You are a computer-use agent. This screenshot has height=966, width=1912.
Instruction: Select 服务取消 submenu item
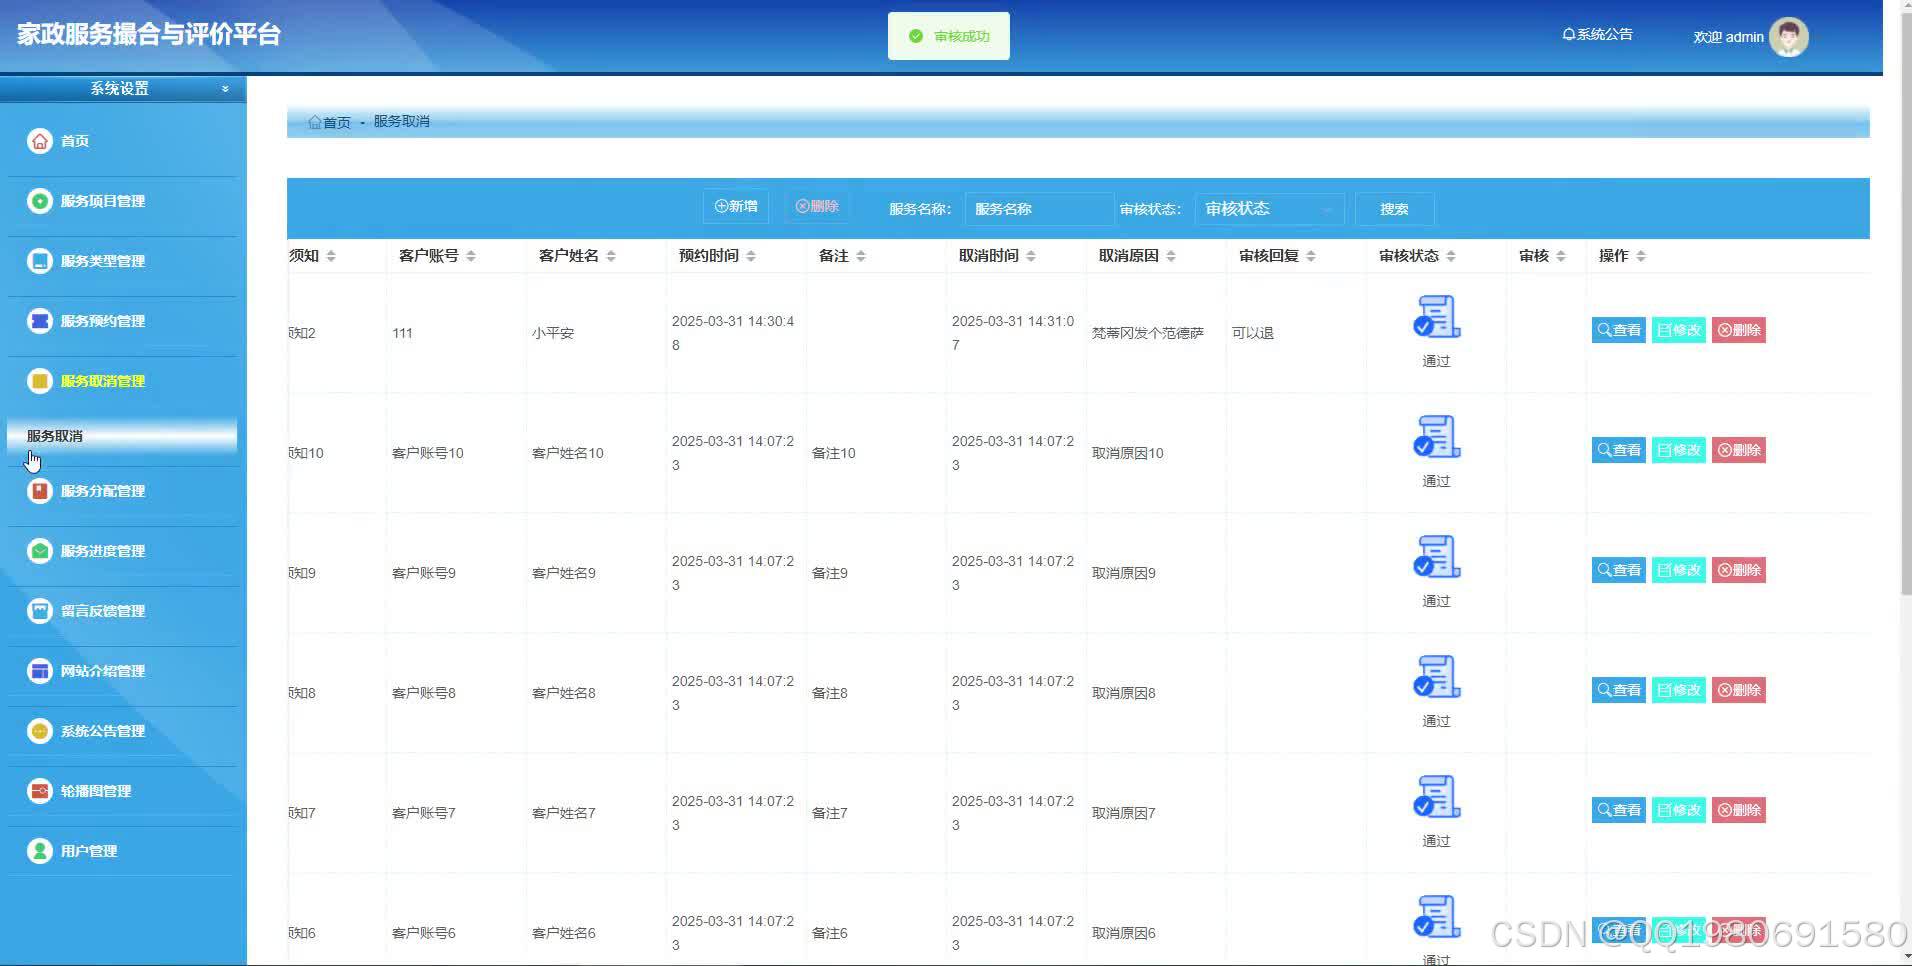click(x=122, y=436)
